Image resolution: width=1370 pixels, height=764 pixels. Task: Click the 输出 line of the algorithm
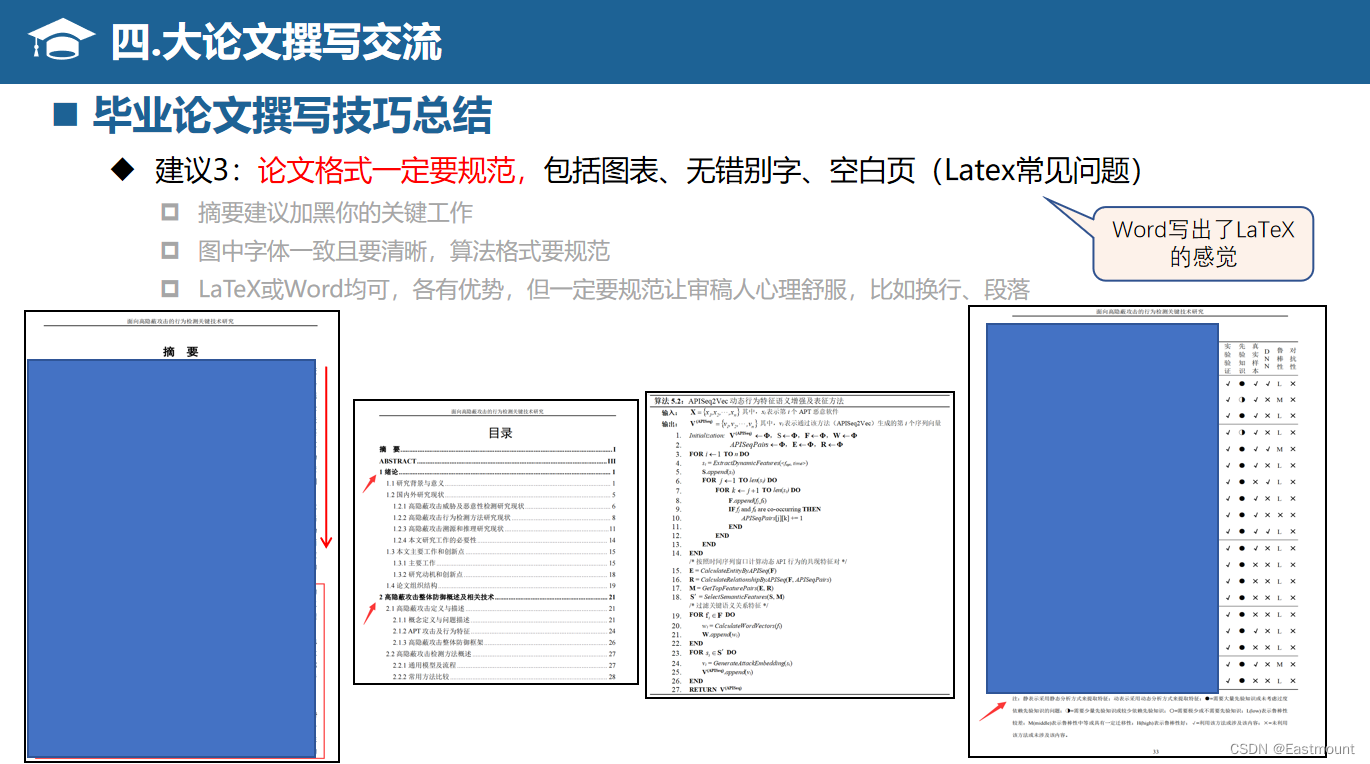(x=800, y=423)
